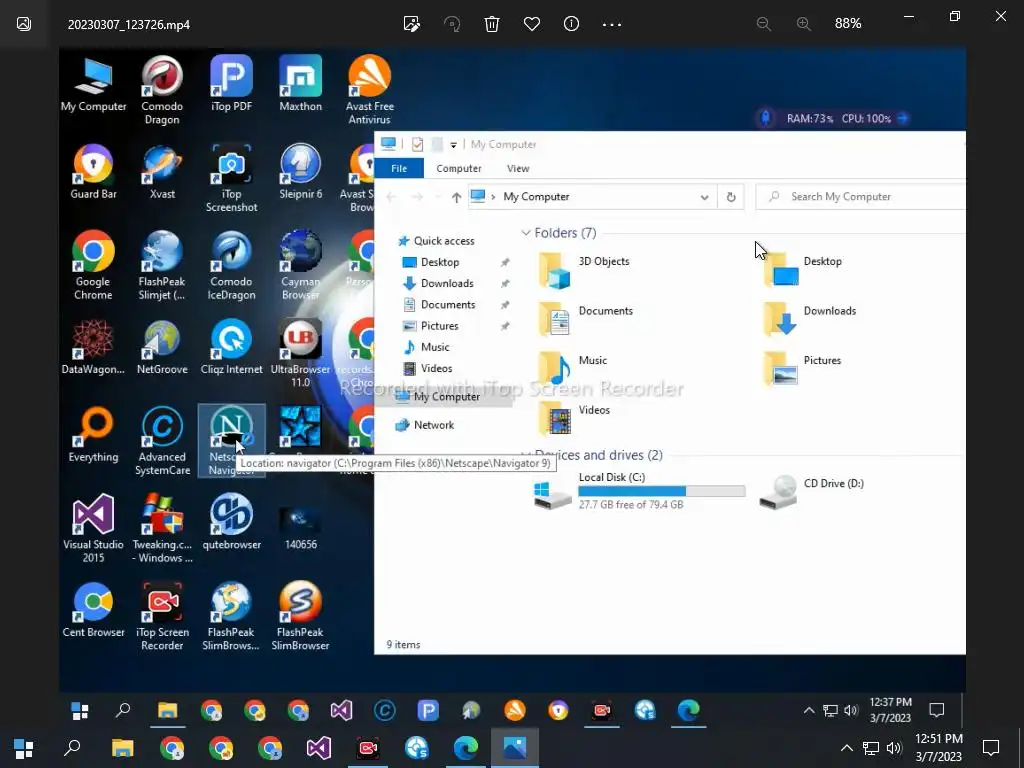
Task: Select the UltraBrowser 11.0 desktop icon
Action: tap(300, 353)
